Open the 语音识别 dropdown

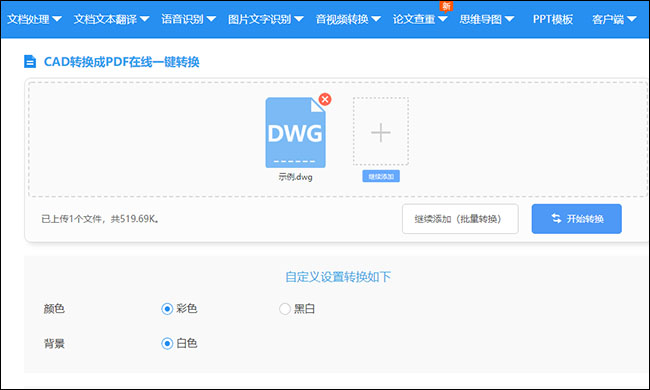coord(188,19)
